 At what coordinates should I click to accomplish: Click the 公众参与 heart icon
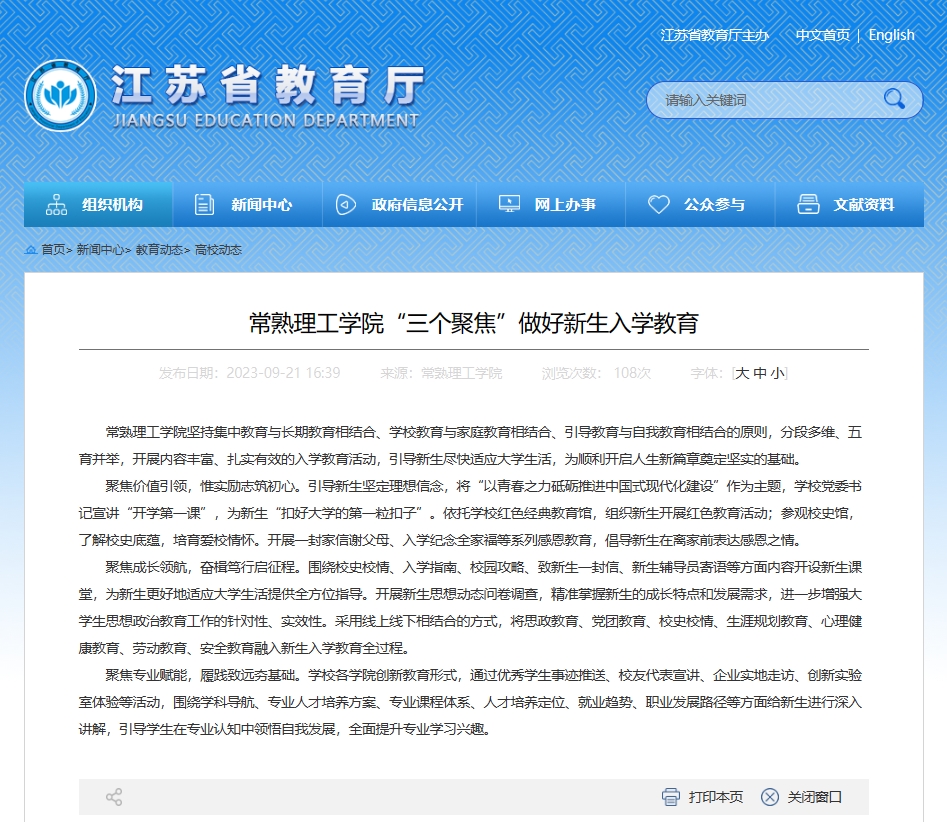point(658,205)
